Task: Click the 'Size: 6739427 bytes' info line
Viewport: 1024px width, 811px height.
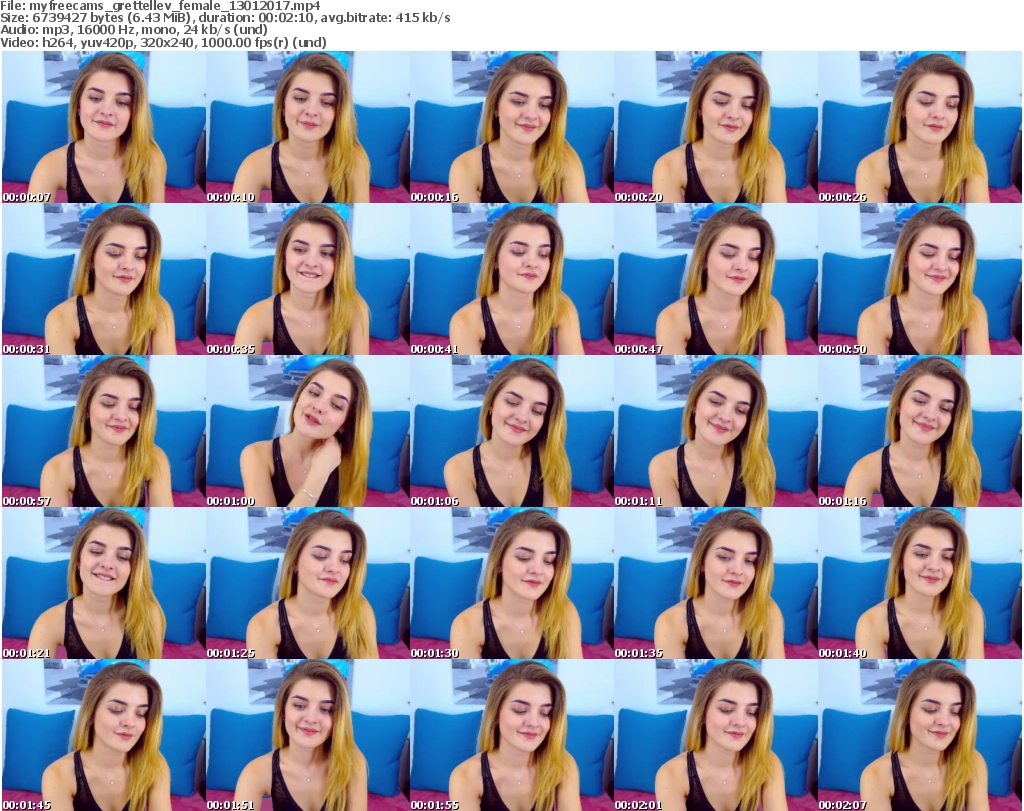Action: [x=225, y=18]
